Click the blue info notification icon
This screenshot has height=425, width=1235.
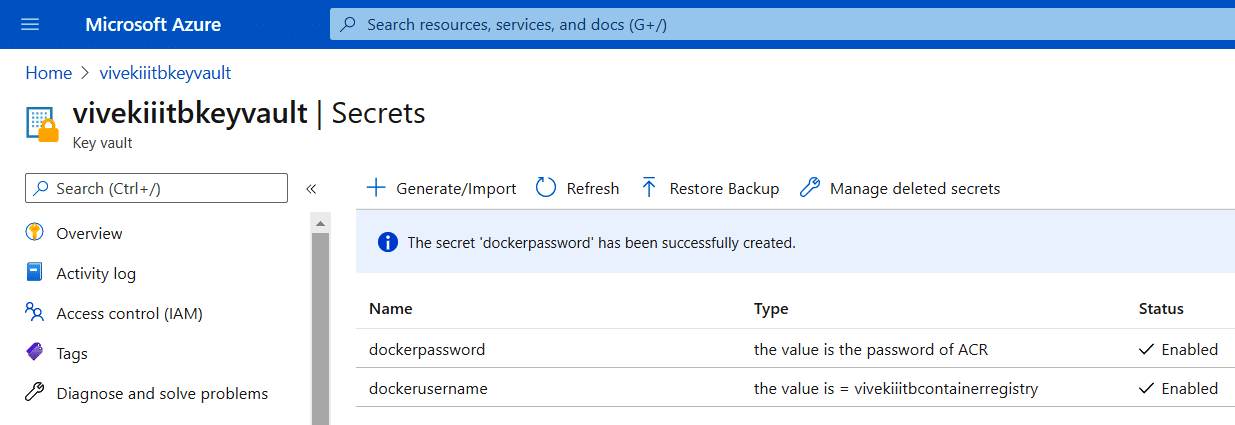(386, 243)
